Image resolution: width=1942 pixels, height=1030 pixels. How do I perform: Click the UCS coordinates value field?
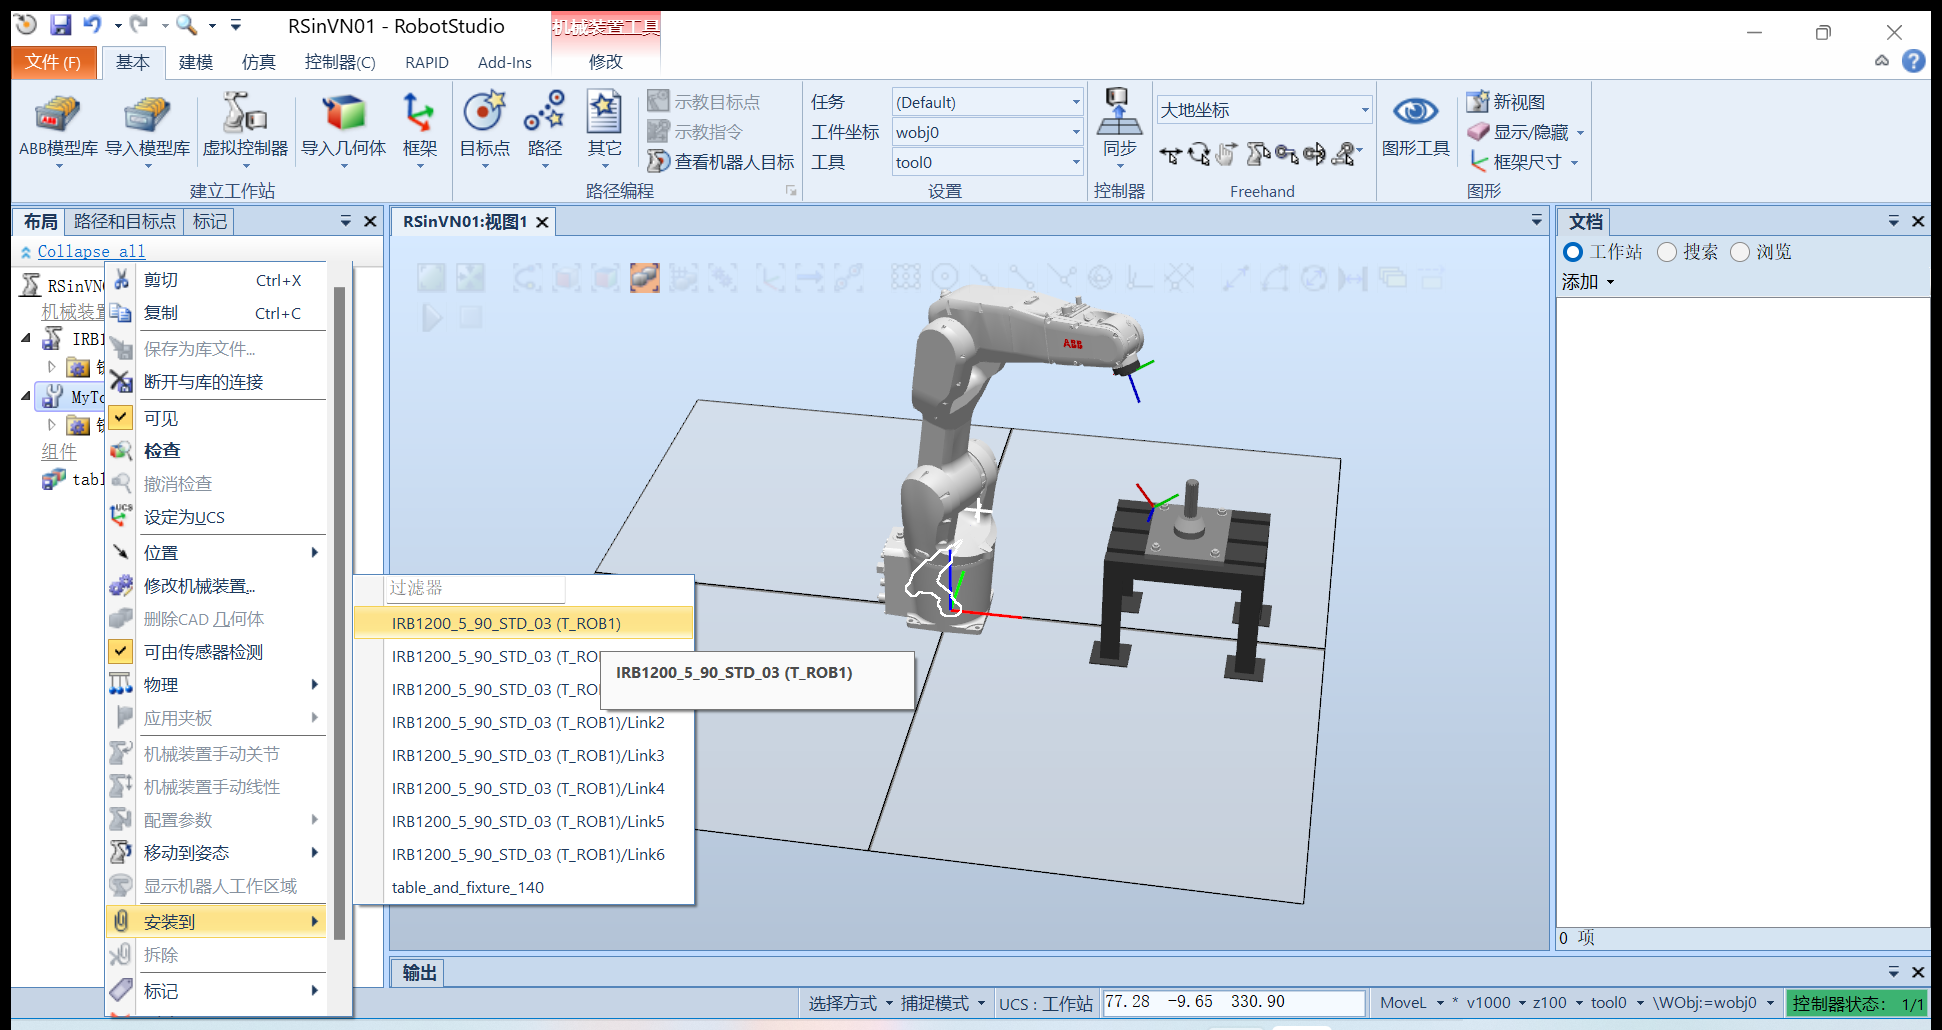(1233, 1002)
